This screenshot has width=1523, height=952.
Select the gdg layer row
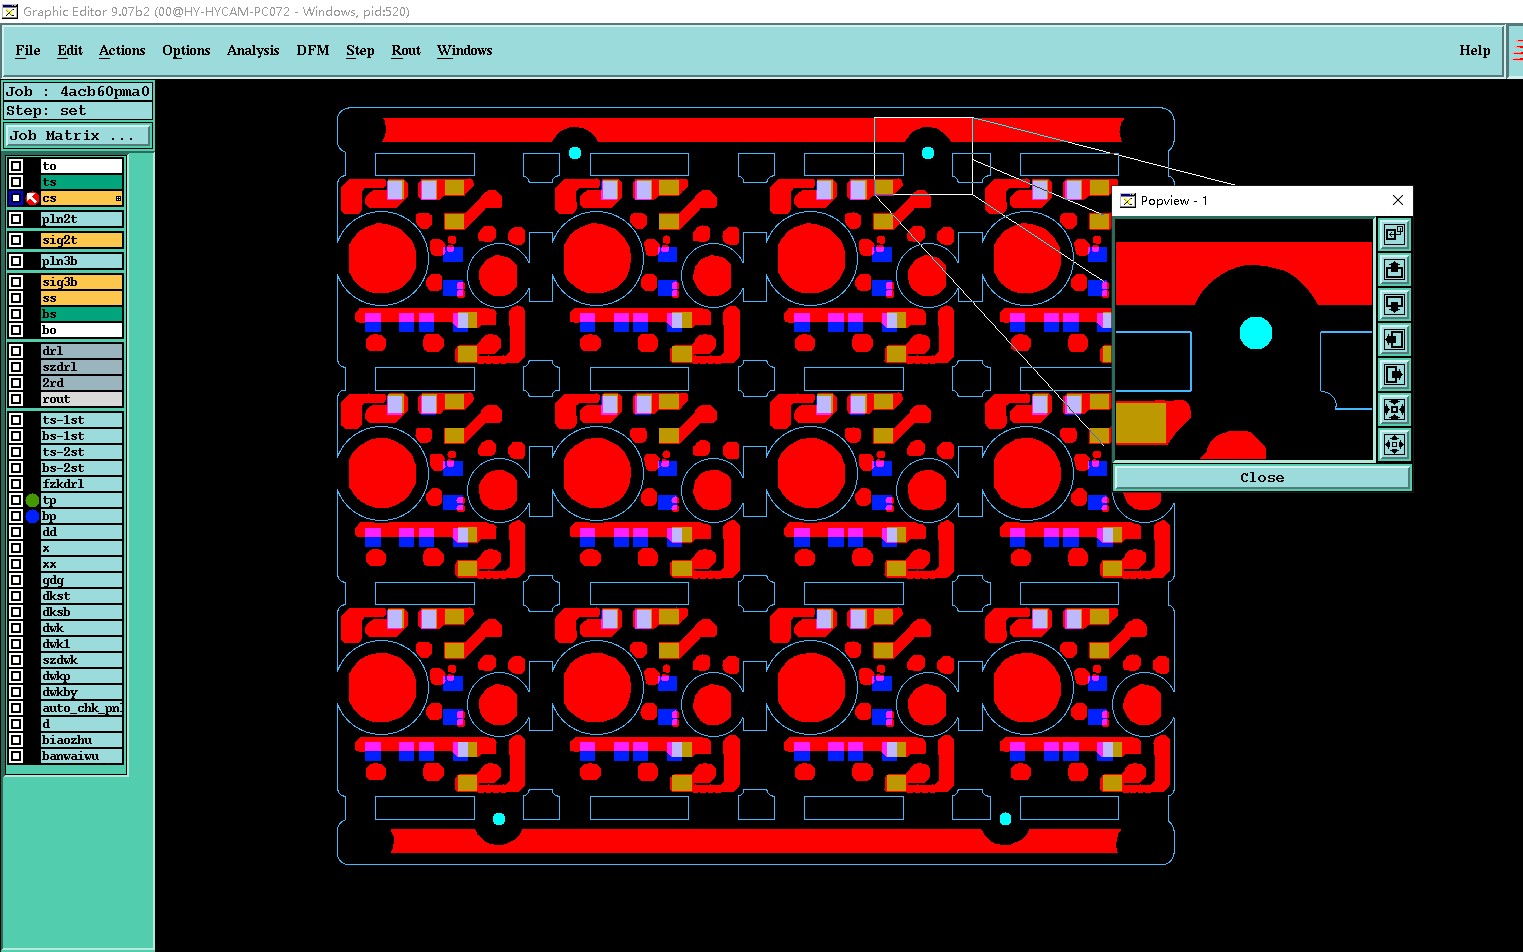81,580
